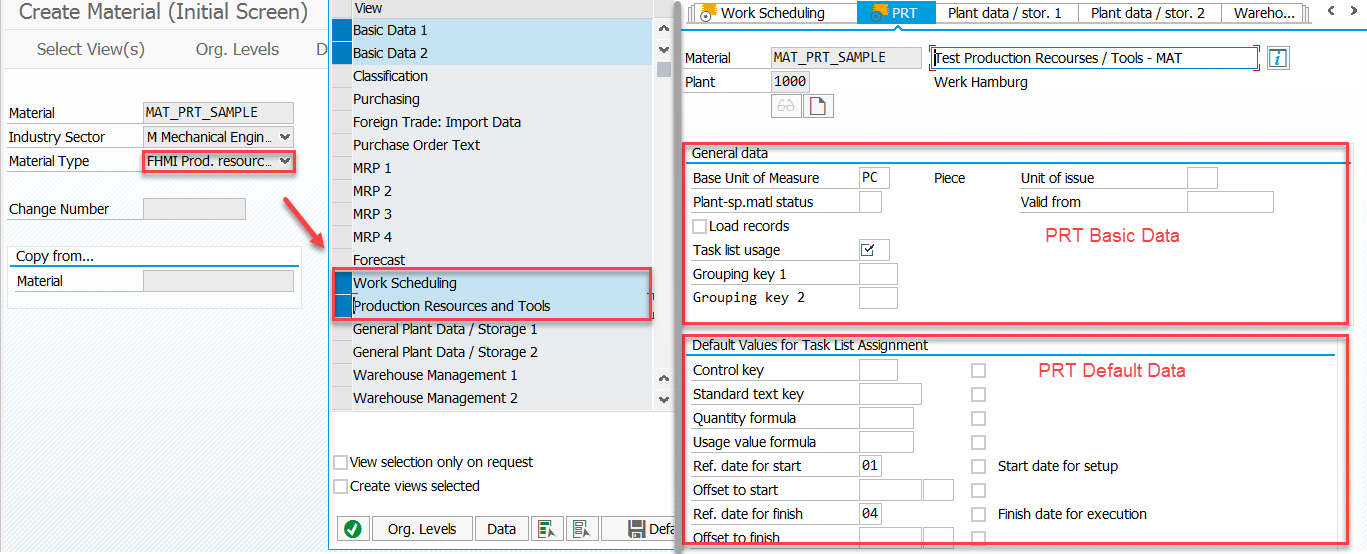Click the select all views icon

[x=545, y=529]
